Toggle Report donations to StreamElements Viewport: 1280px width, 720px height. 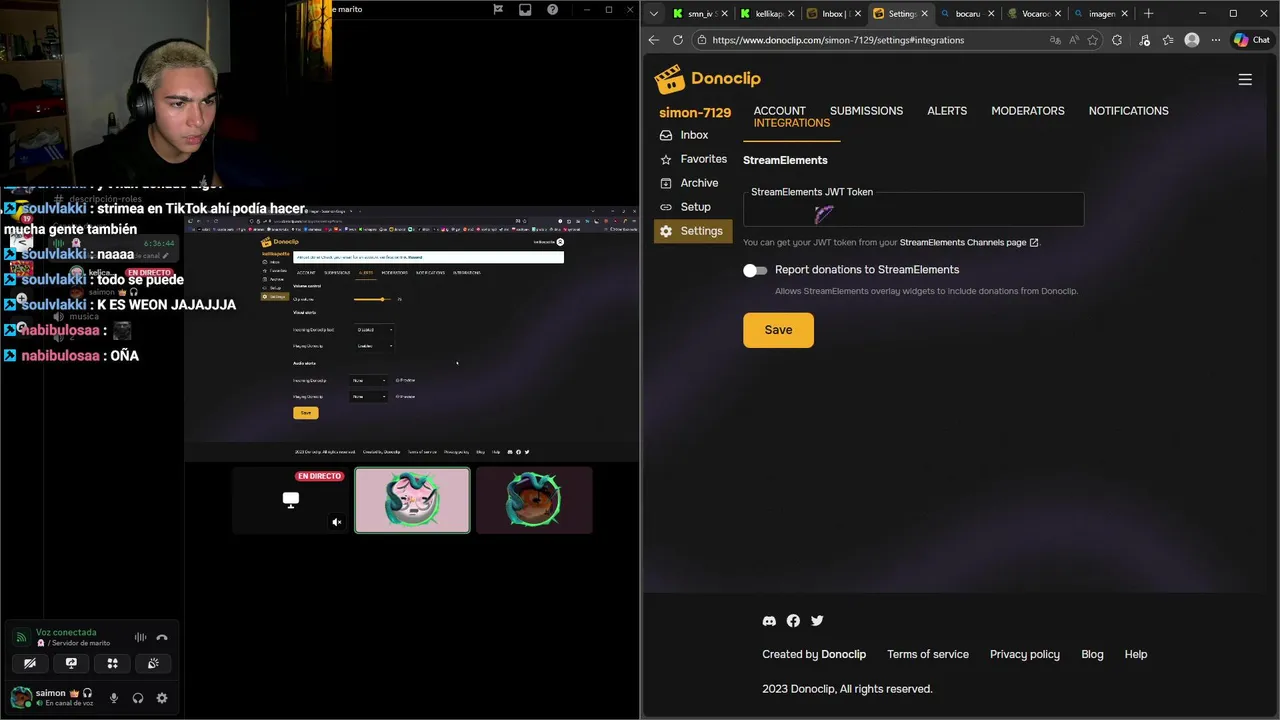pyautogui.click(x=755, y=270)
